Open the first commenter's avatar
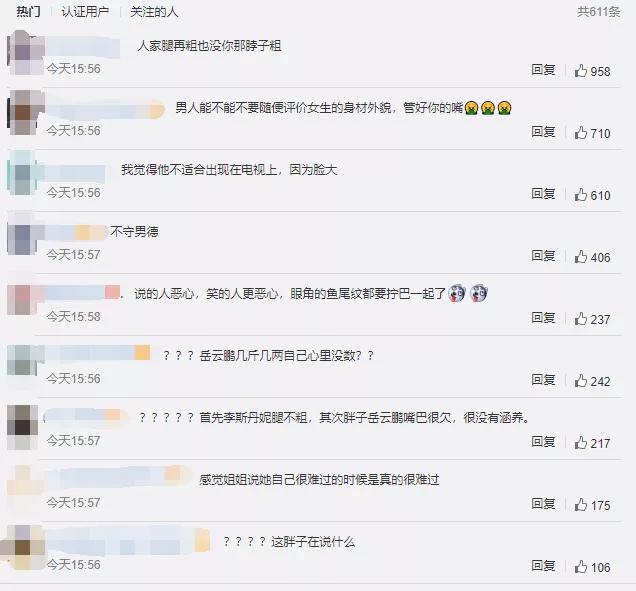The height and width of the screenshot is (591, 636). click(26, 53)
